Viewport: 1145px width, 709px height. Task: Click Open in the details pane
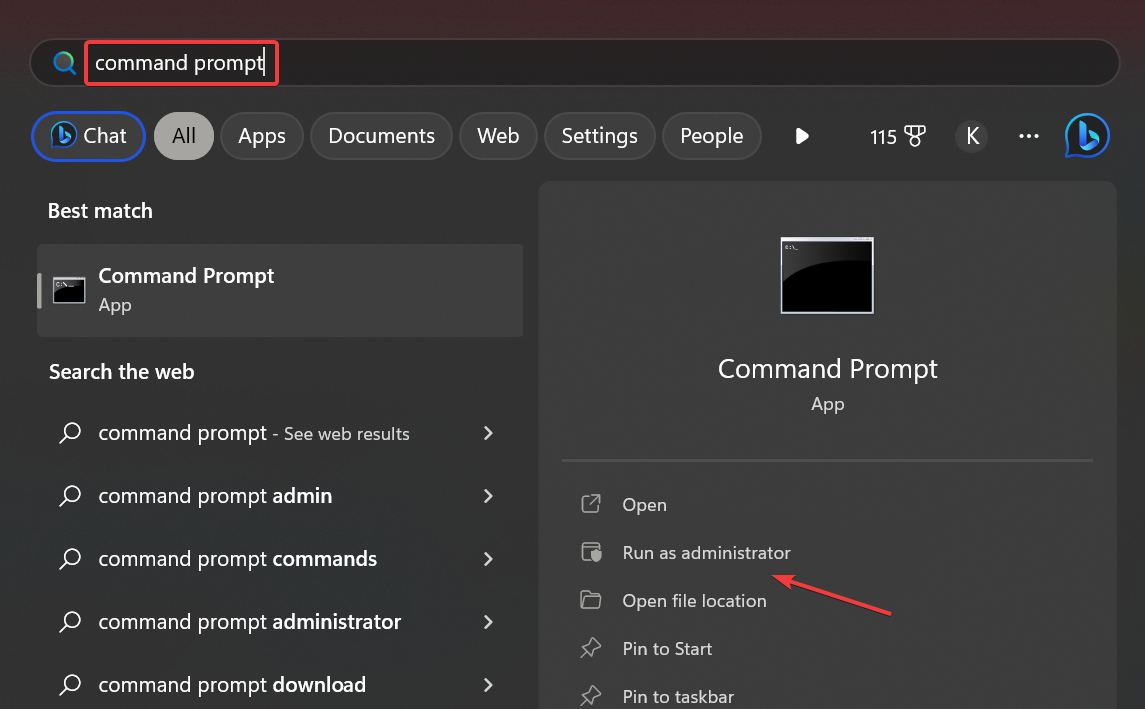tap(644, 505)
